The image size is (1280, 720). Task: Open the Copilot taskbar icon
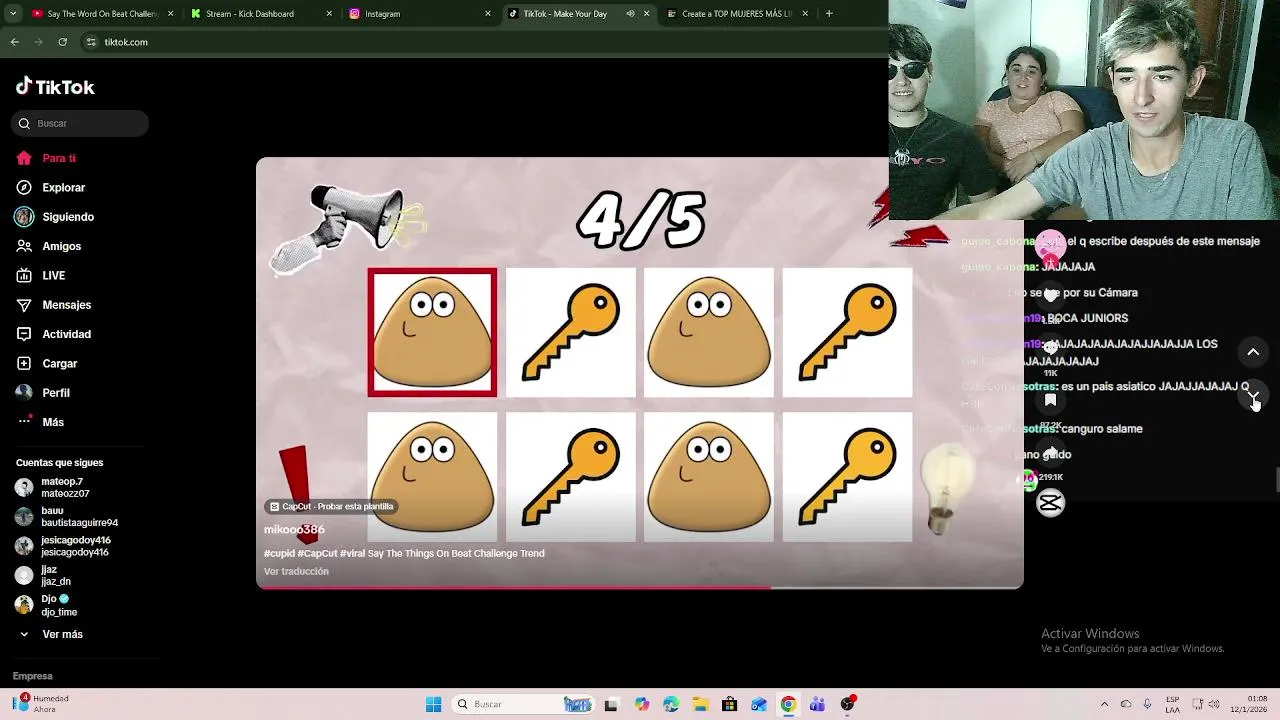pyautogui.click(x=642, y=704)
